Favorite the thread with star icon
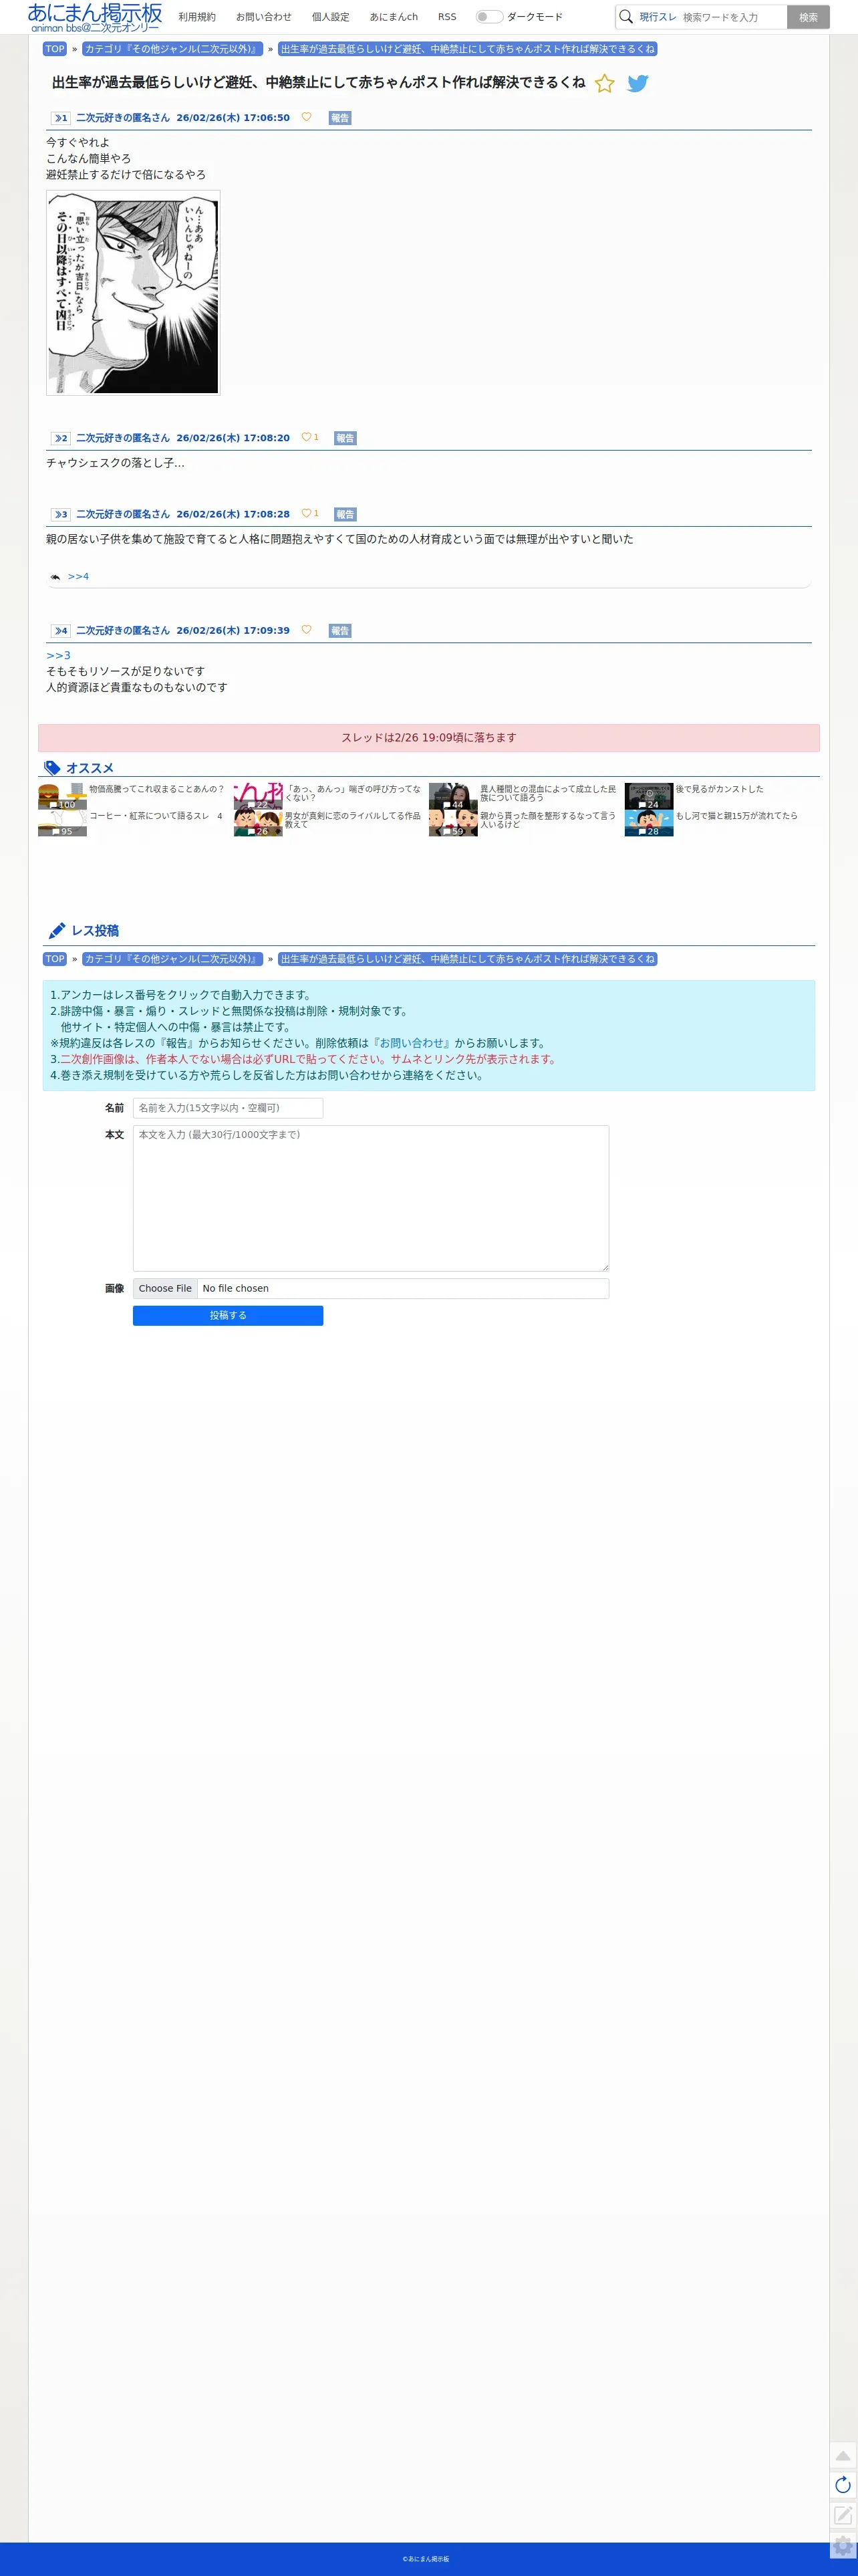The width and height of the screenshot is (858, 2576). 604,83
